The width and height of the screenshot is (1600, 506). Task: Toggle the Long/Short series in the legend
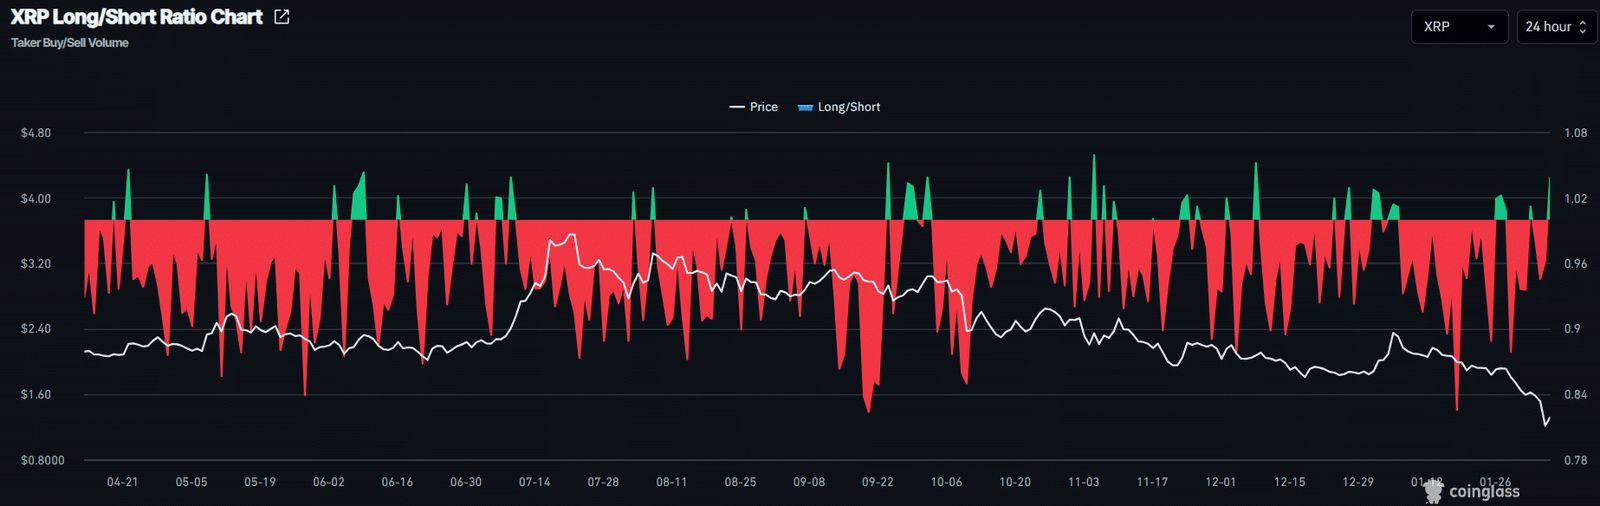point(849,107)
